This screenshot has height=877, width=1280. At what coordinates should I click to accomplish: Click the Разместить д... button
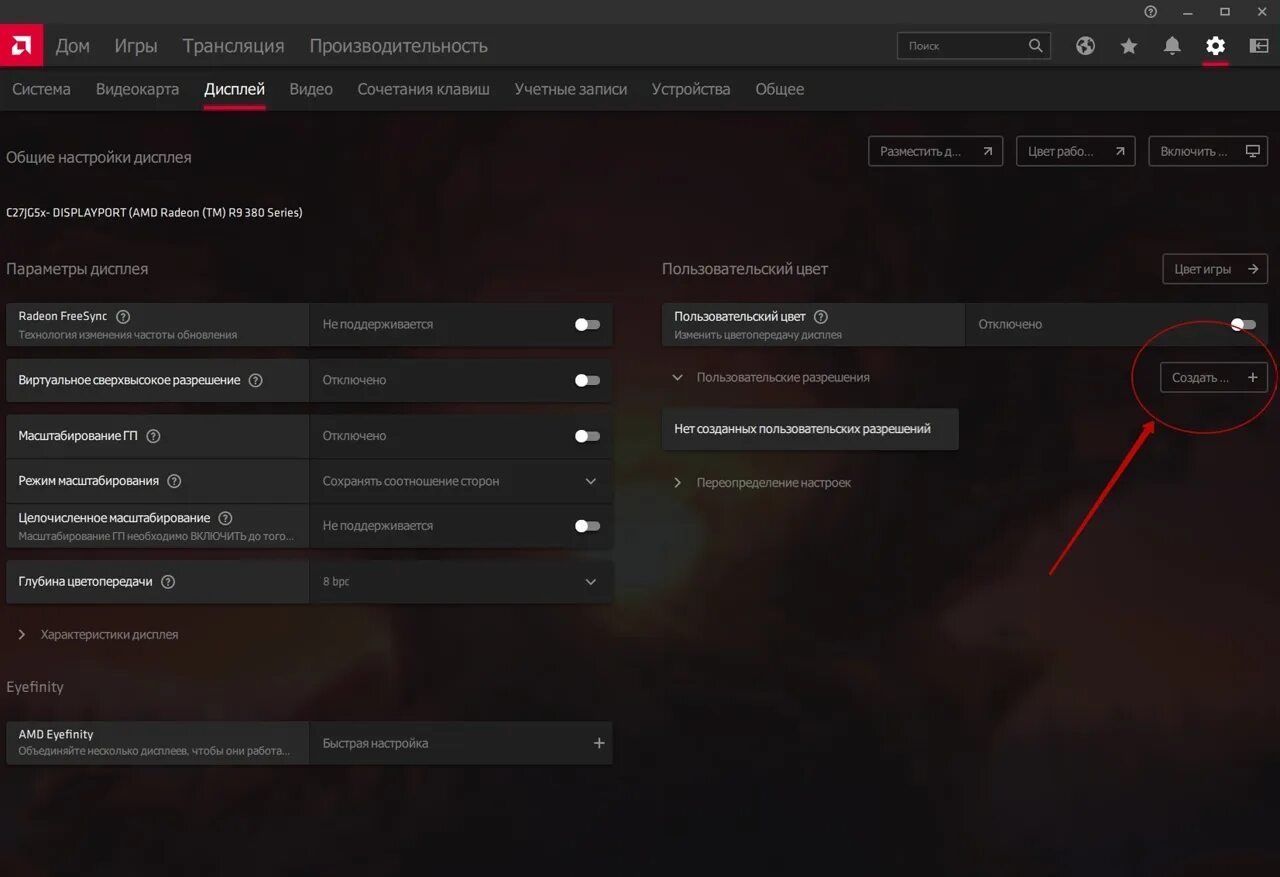[935, 151]
